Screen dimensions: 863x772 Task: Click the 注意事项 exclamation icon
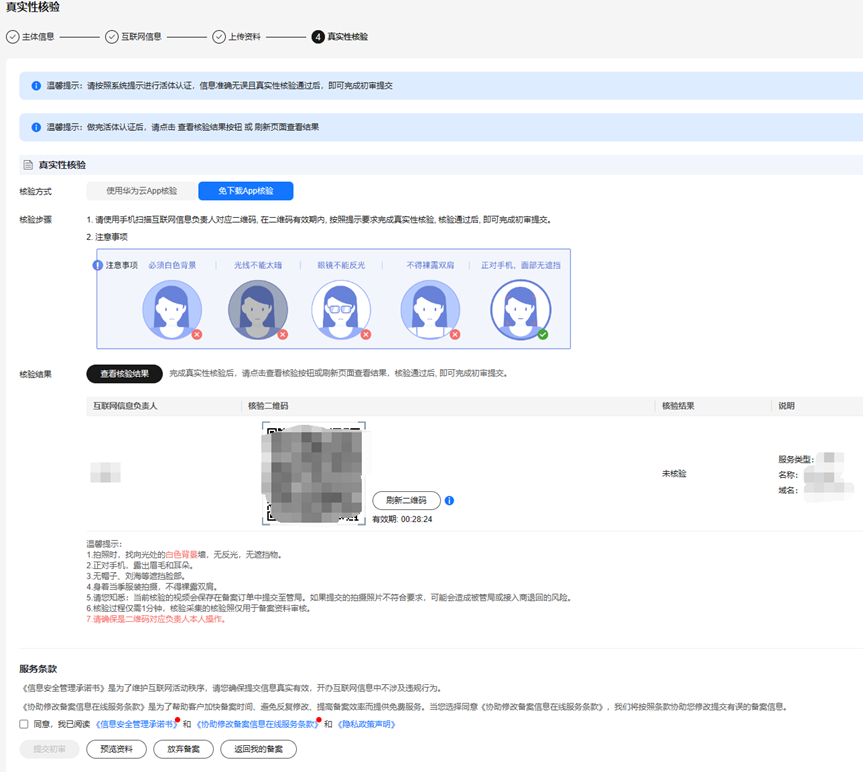97,265
